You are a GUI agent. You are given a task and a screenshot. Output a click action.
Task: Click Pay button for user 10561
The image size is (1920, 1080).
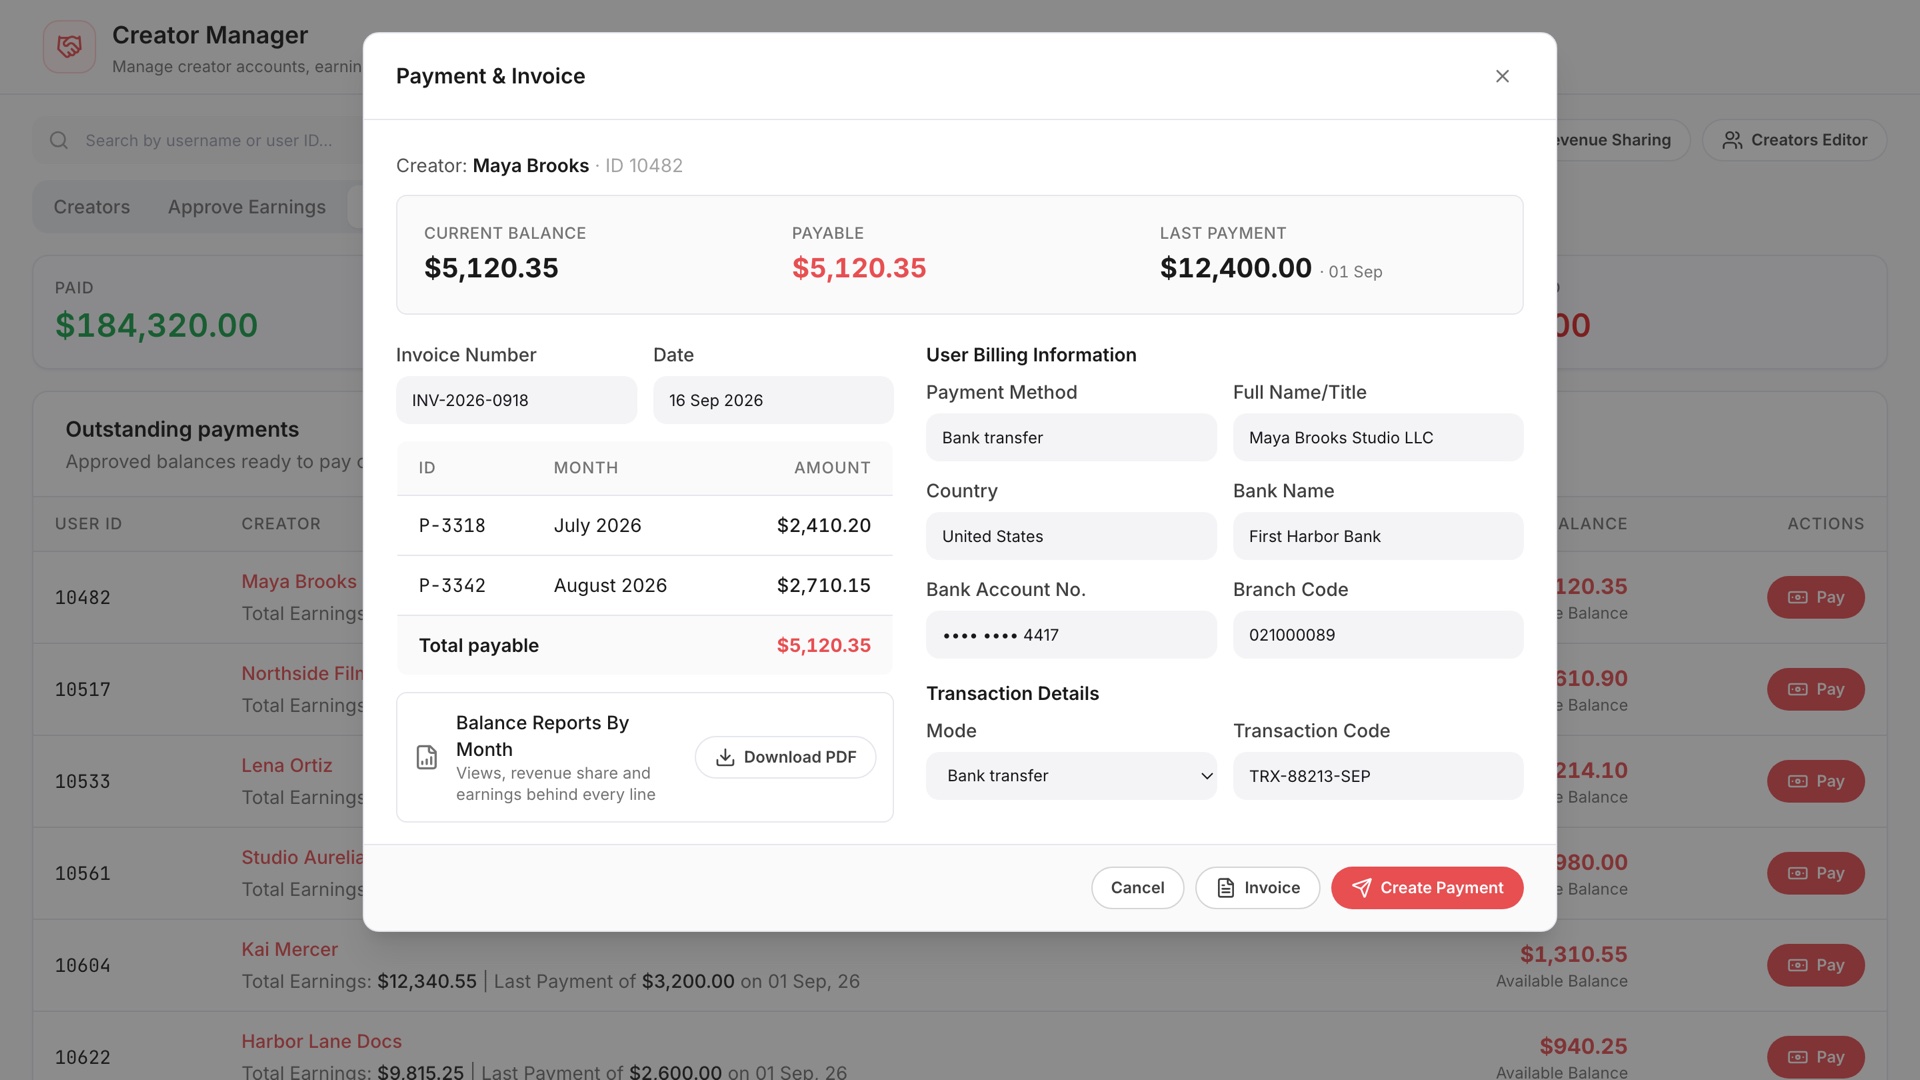[1815, 873]
